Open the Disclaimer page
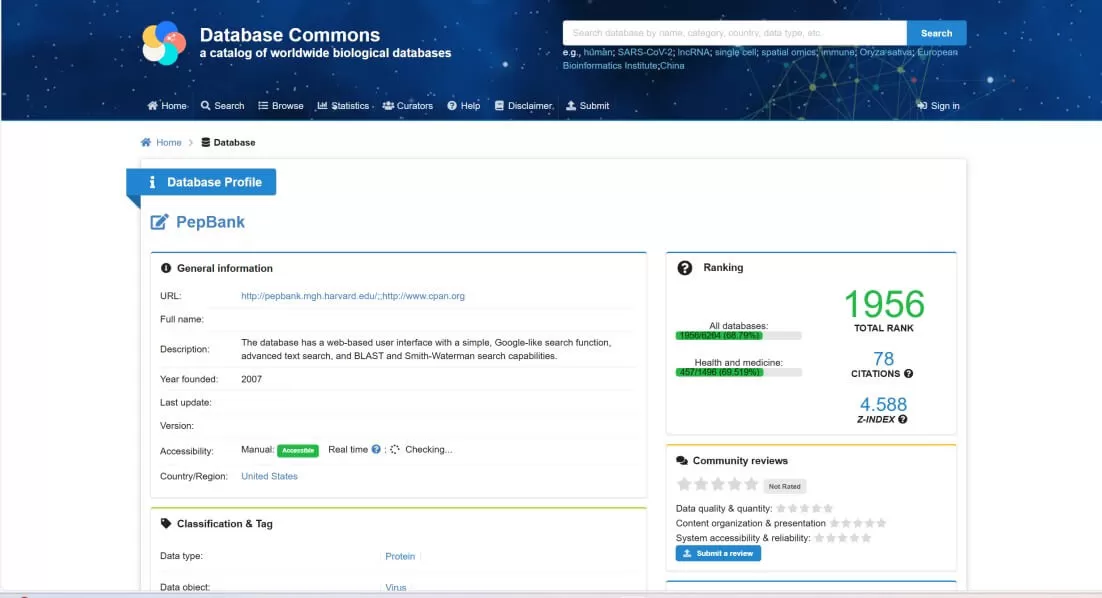Image resolution: width=1102 pixels, height=598 pixels. (524, 106)
